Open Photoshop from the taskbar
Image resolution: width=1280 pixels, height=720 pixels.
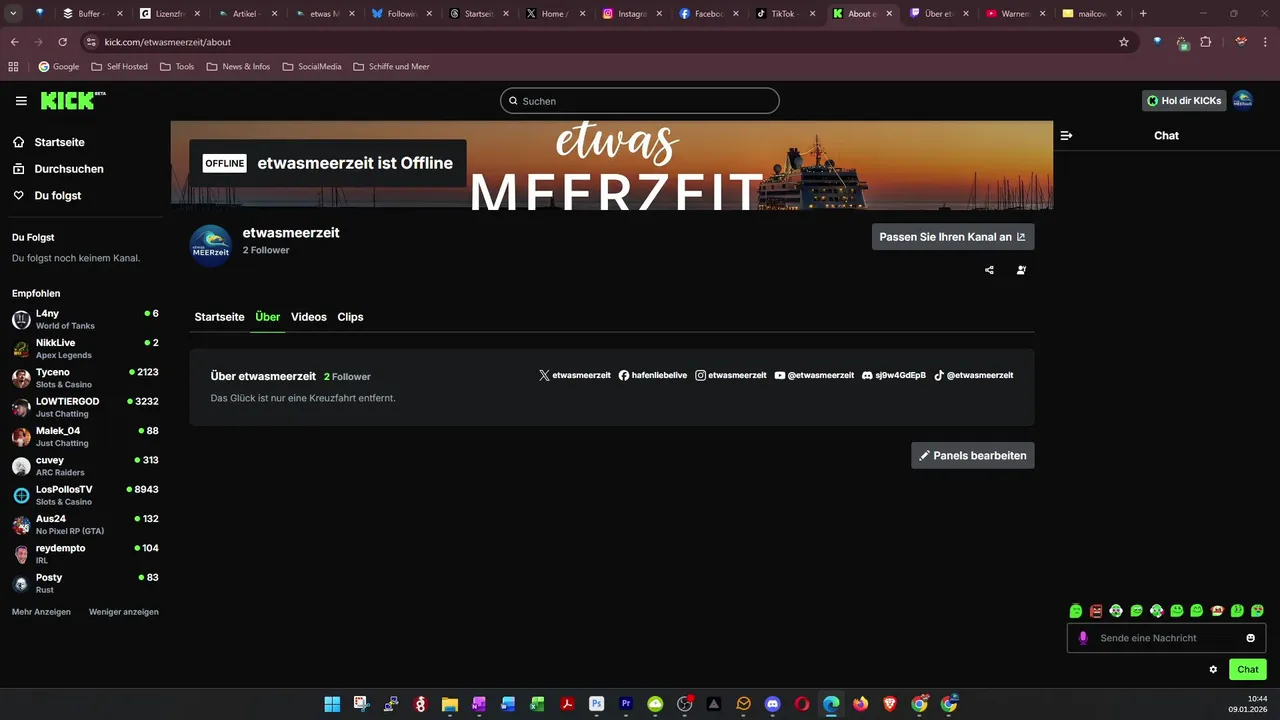597,704
